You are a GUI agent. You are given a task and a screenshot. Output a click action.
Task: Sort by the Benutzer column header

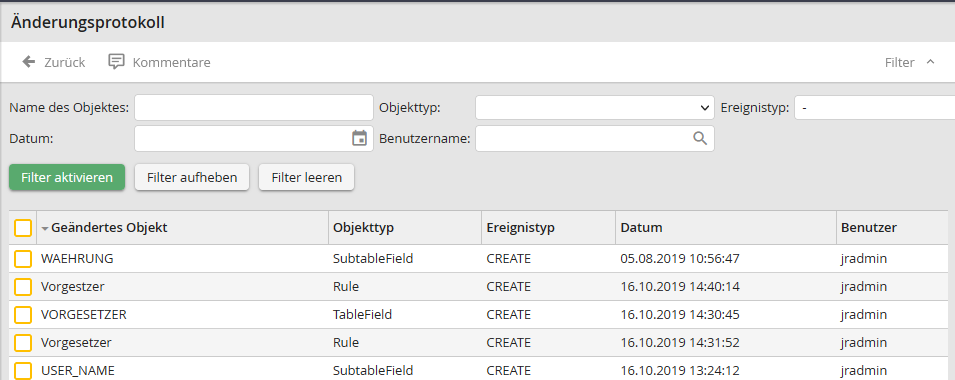click(x=869, y=228)
